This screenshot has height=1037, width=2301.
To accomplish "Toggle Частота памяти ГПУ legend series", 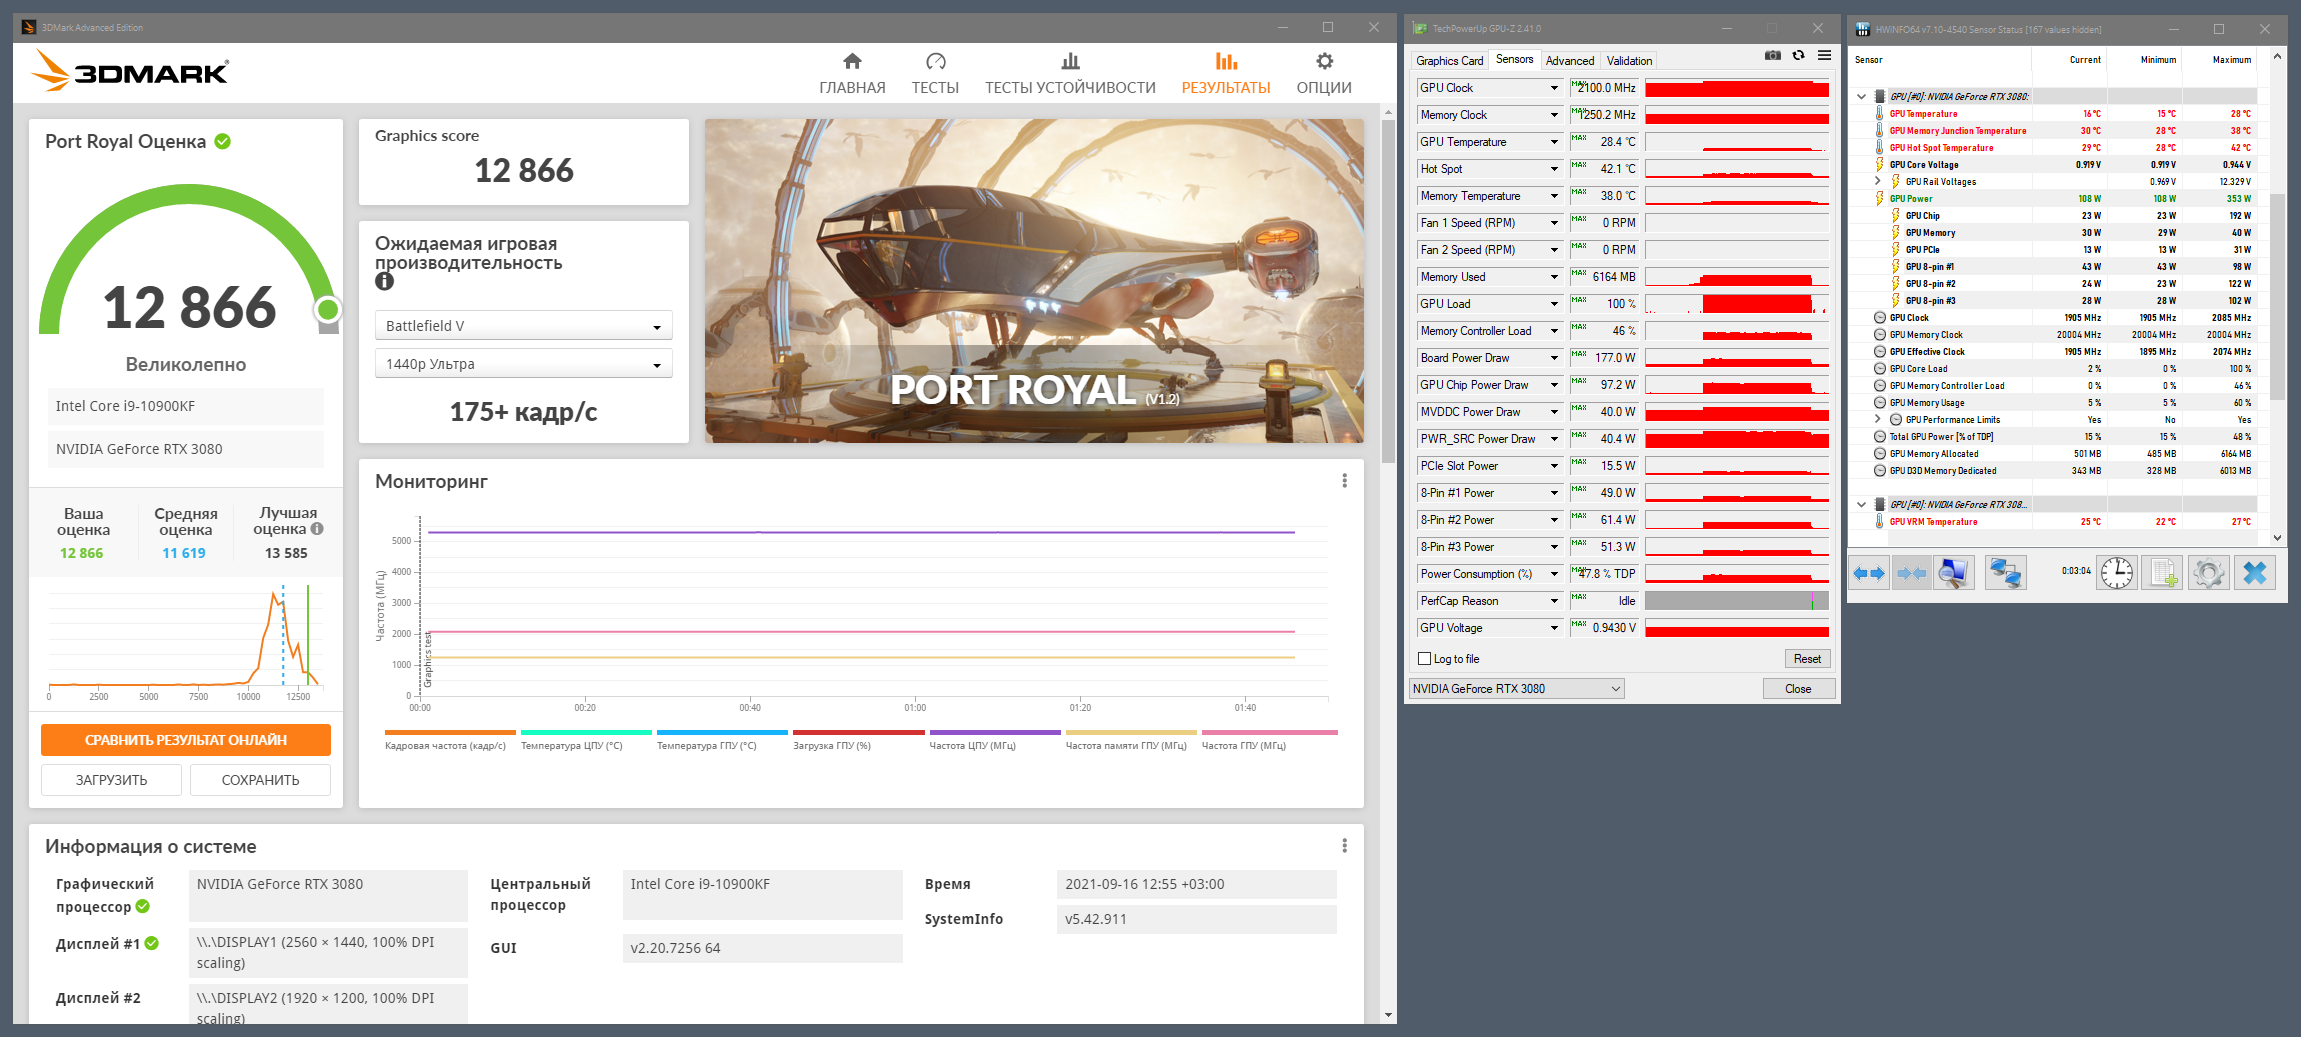I will pos(1130,740).
